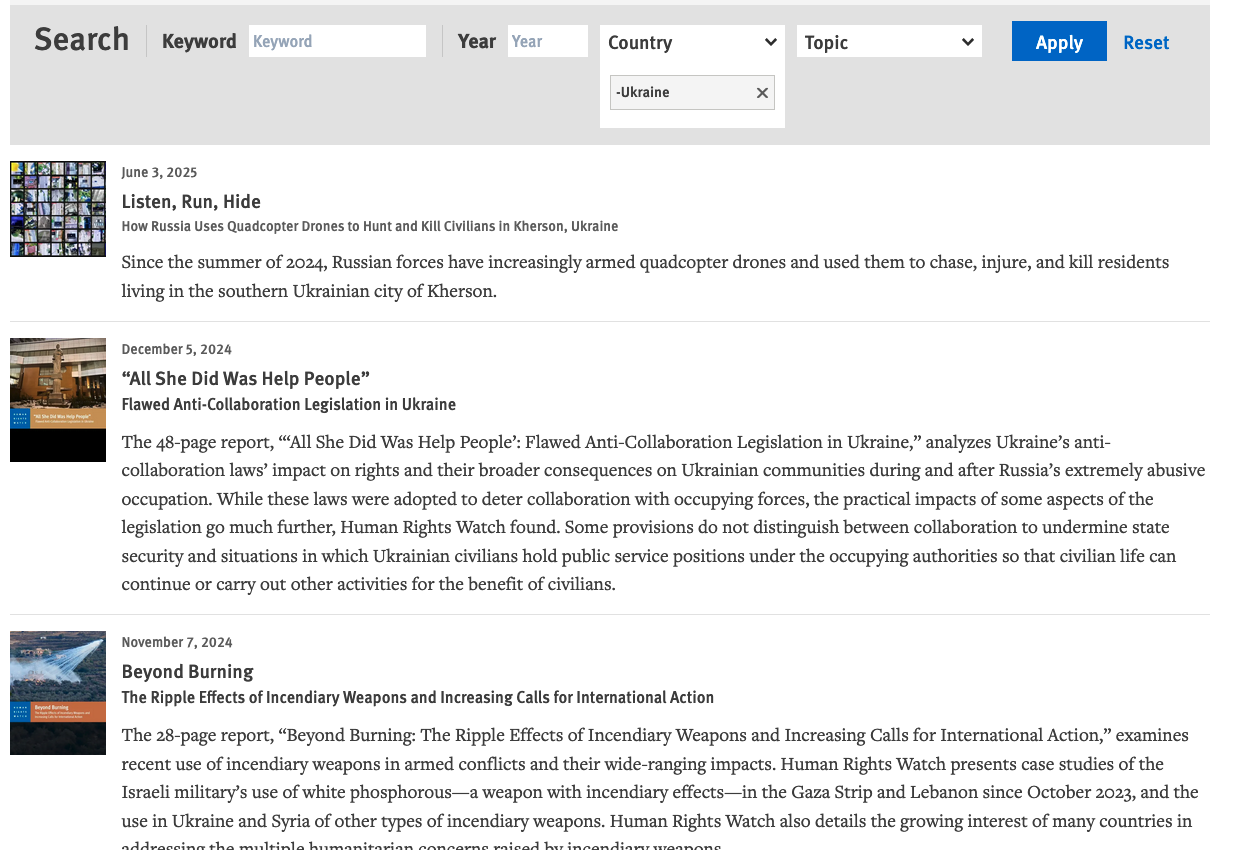Click the Keyword input field
Viewport: 1251px width, 850px height.
tap(337, 41)
